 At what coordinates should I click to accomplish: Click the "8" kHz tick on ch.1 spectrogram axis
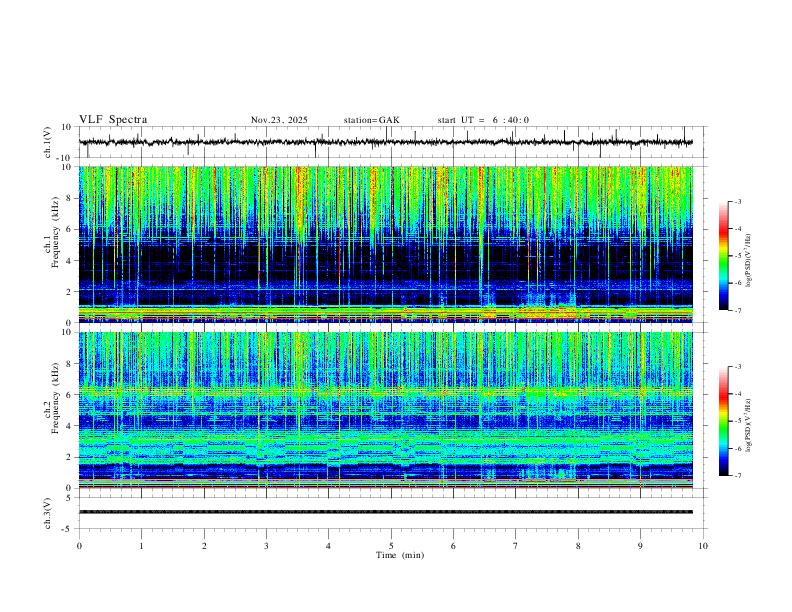coord(69,198)
